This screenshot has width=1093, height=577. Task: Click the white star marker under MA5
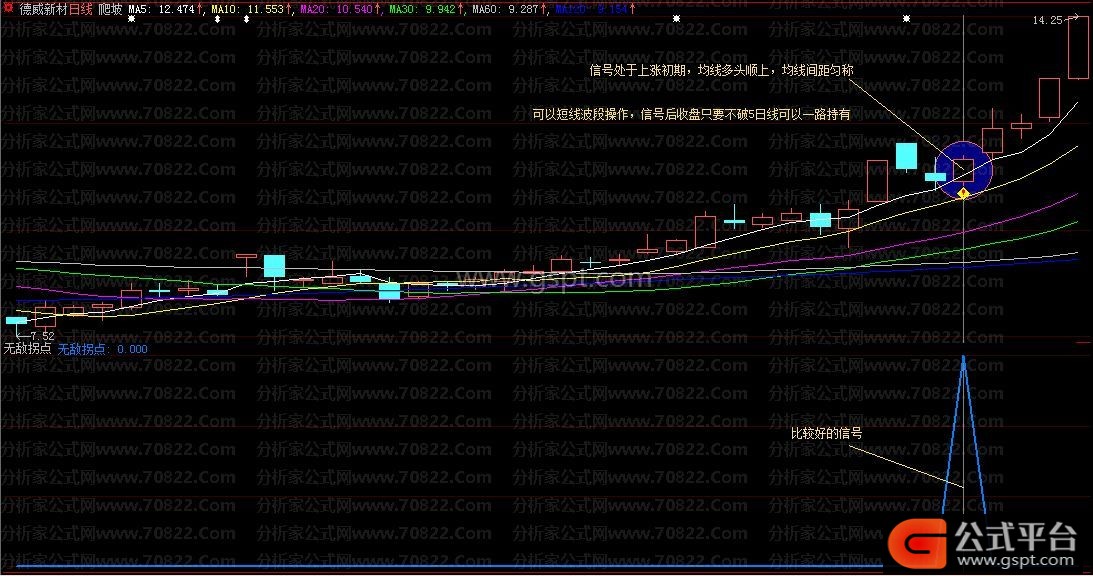coord(132,19)
